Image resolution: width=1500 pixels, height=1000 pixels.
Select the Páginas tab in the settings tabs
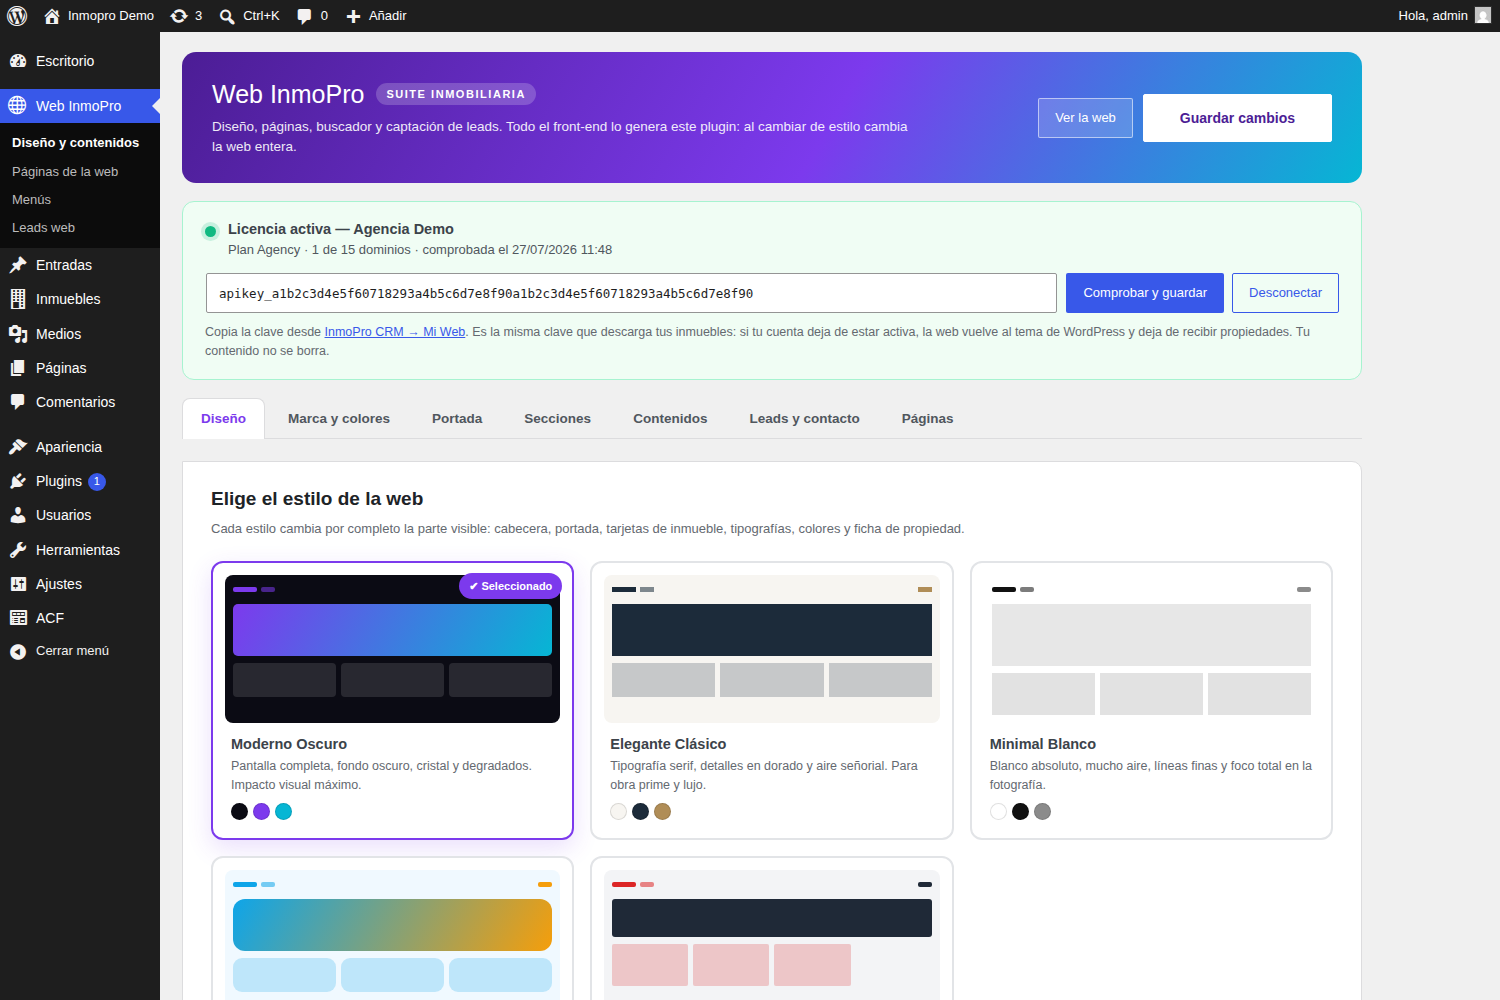927,419
